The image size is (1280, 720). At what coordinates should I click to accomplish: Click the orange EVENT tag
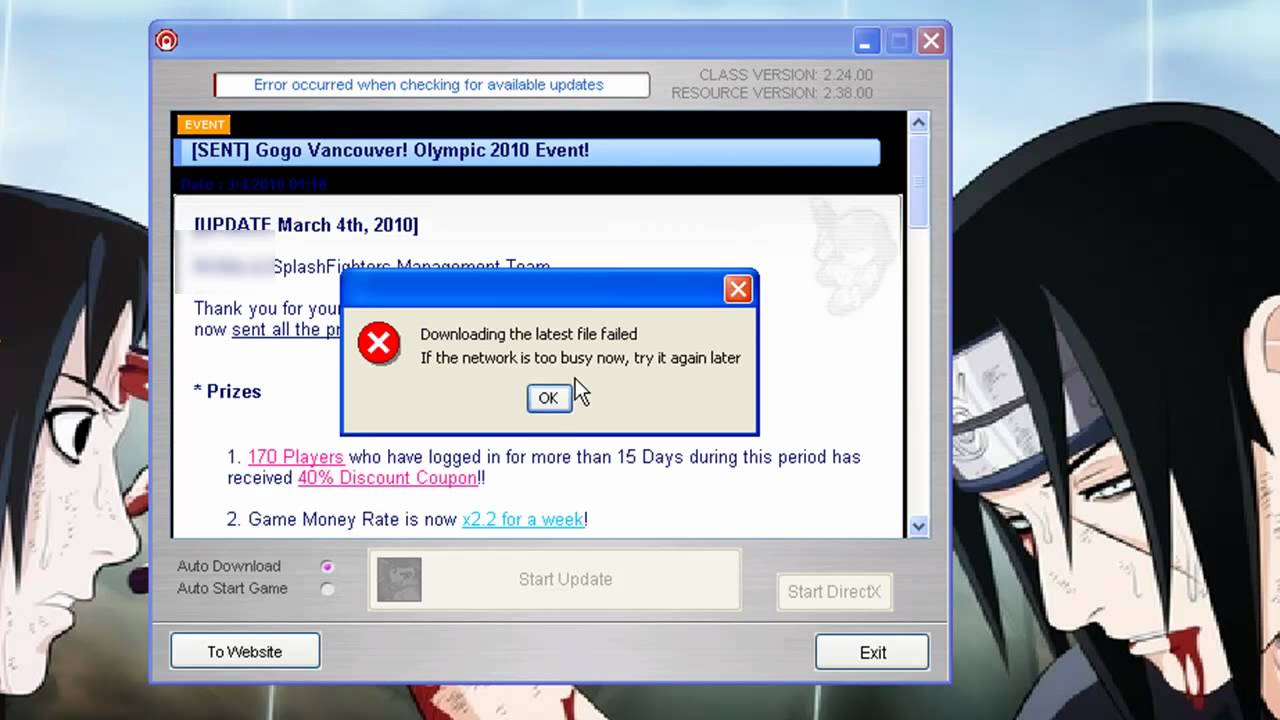204,125
